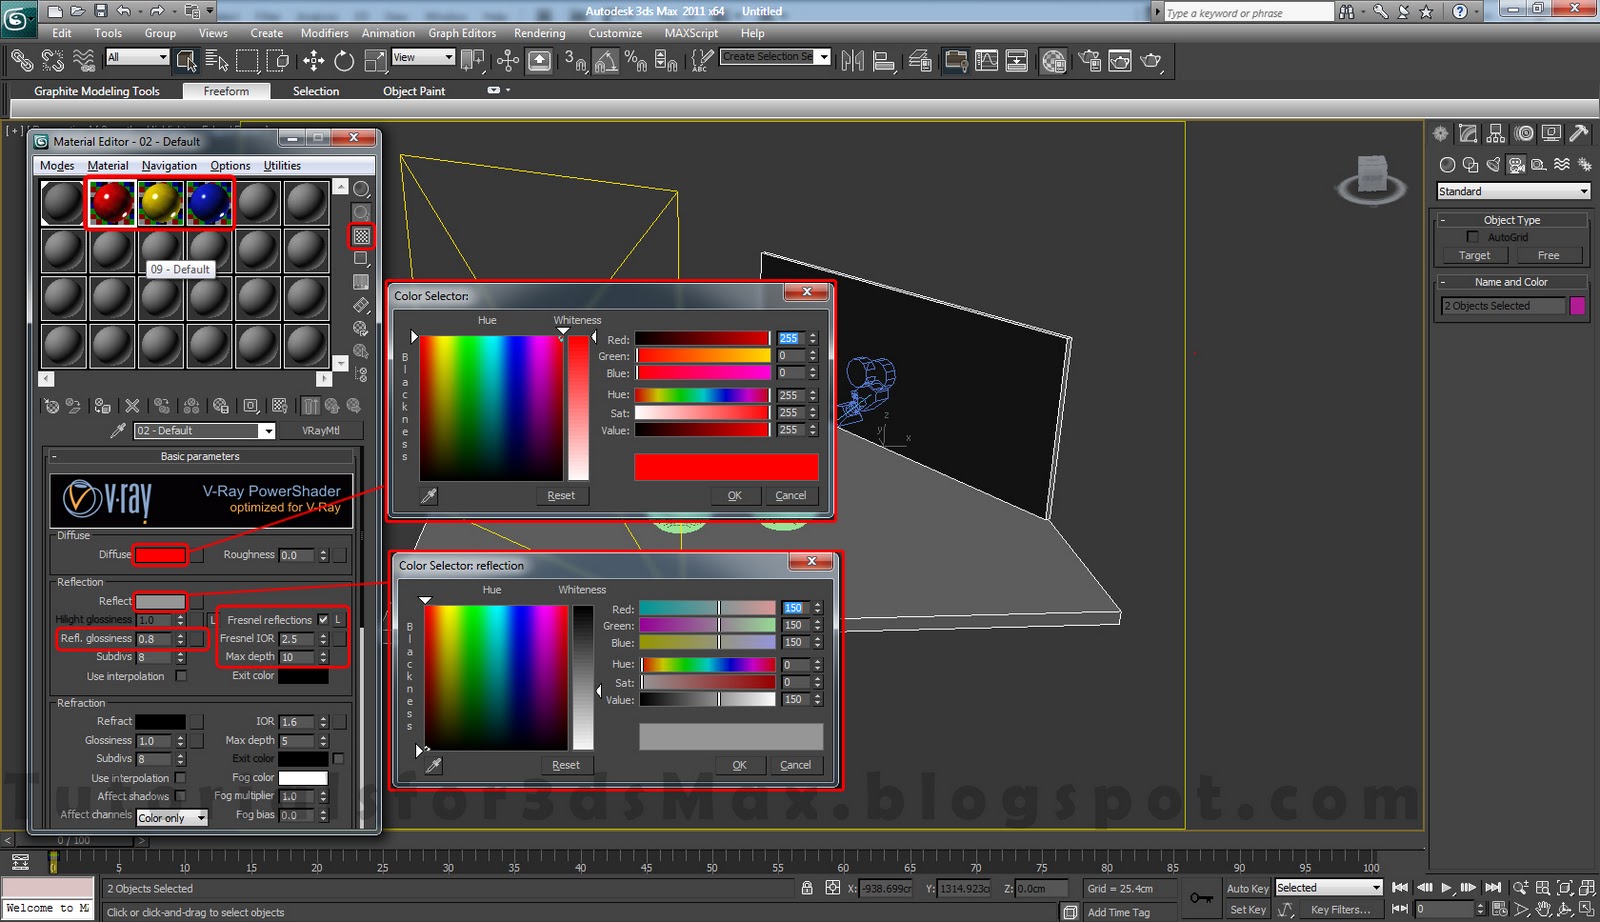Select the yellow material sample slot
Screen dimensions: 1600x922
click(161, 202)
